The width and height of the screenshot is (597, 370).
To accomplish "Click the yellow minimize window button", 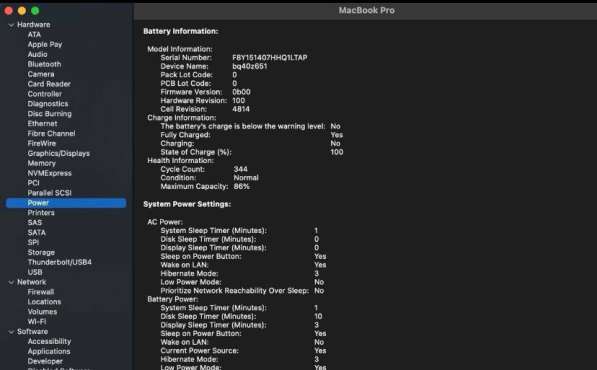I will click(22, 11).
